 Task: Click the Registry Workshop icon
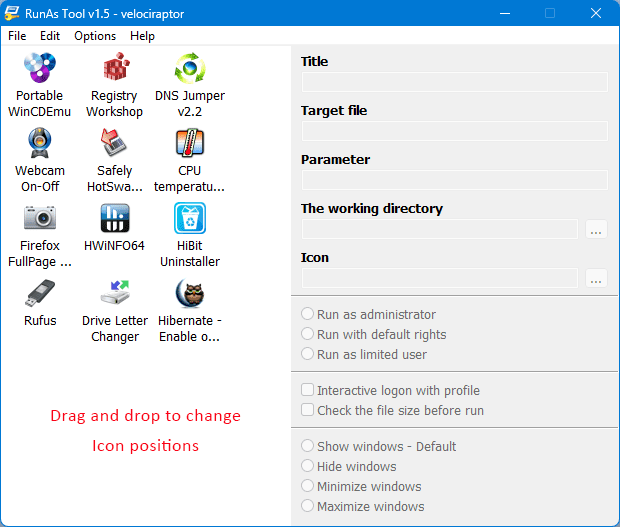point(114,69)
